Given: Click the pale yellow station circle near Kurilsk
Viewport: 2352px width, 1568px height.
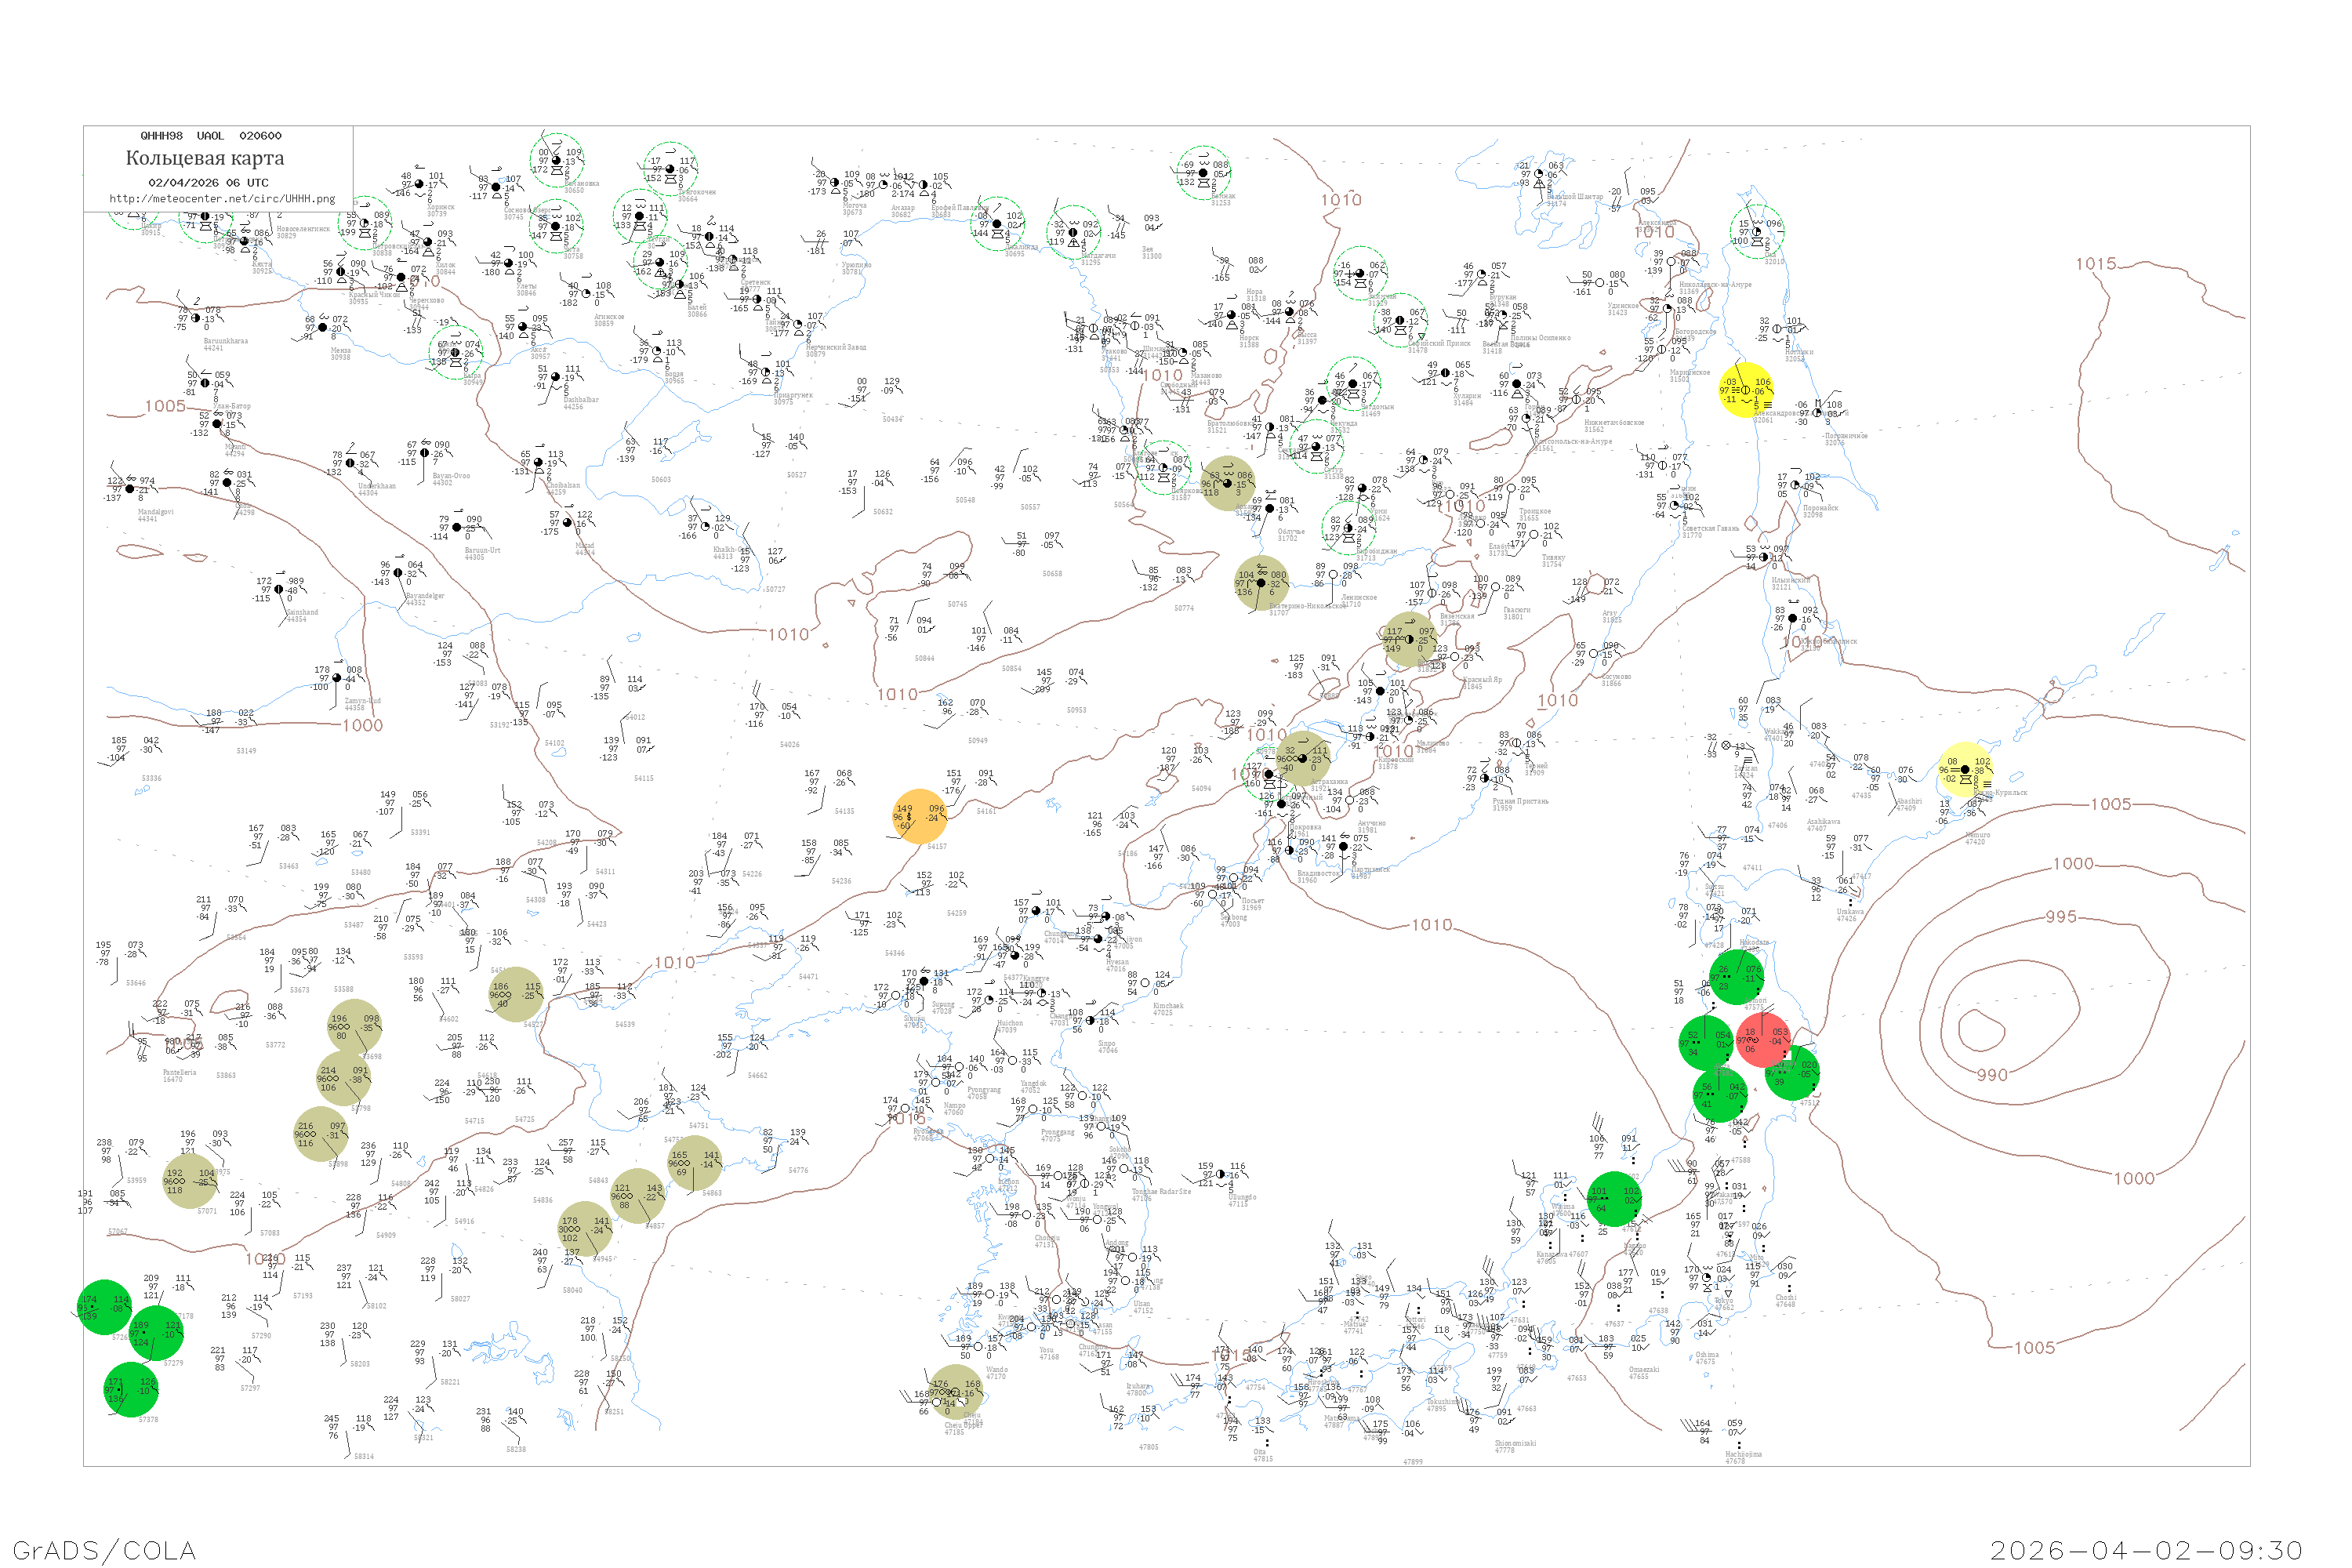Looking at the screenshot, I should 1965,769.
